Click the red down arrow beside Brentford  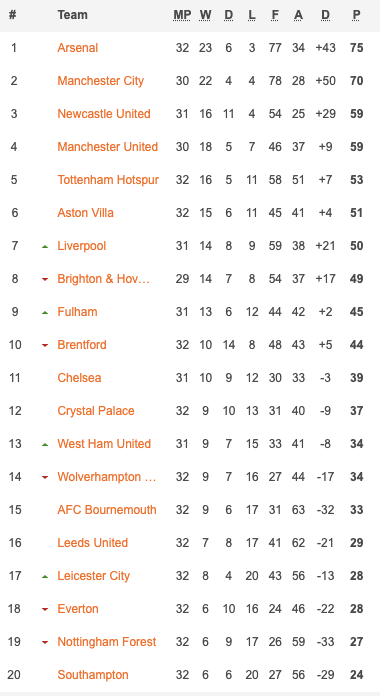pyautogui.click(x=45, y=345)
